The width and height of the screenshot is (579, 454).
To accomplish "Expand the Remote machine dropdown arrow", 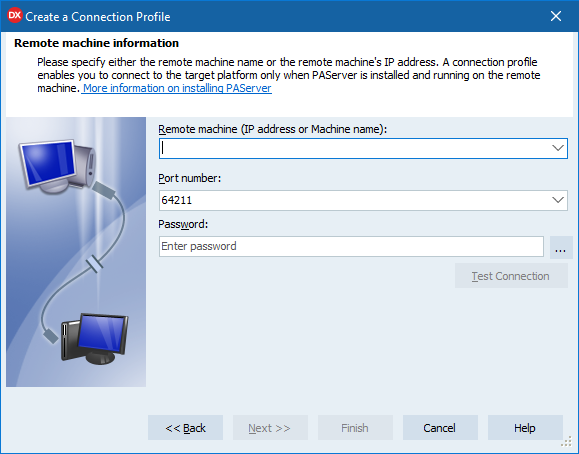I will [558, 149].
